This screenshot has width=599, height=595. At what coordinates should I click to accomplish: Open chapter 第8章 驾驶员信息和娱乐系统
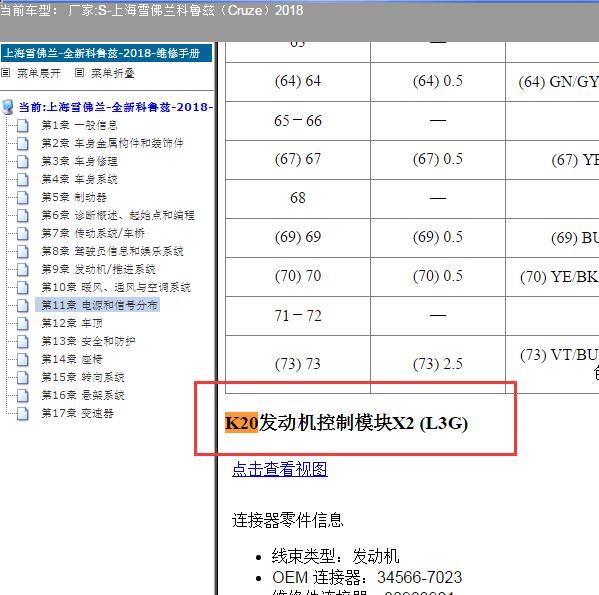112,251
